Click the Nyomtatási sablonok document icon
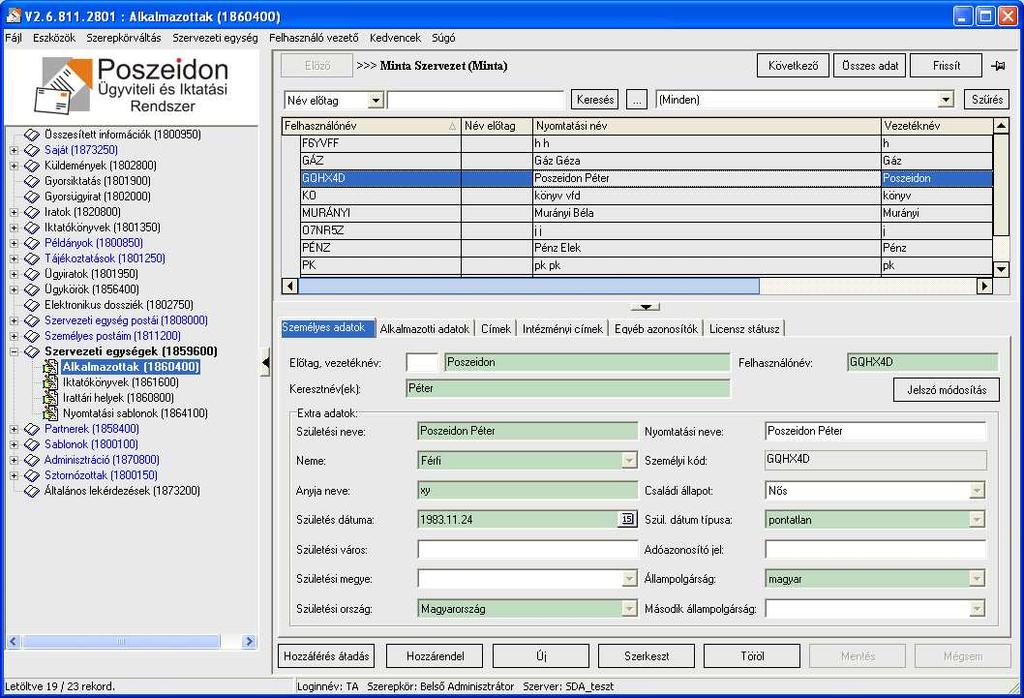The width and height of the screenshot is (1024, 698). point(50,414)
